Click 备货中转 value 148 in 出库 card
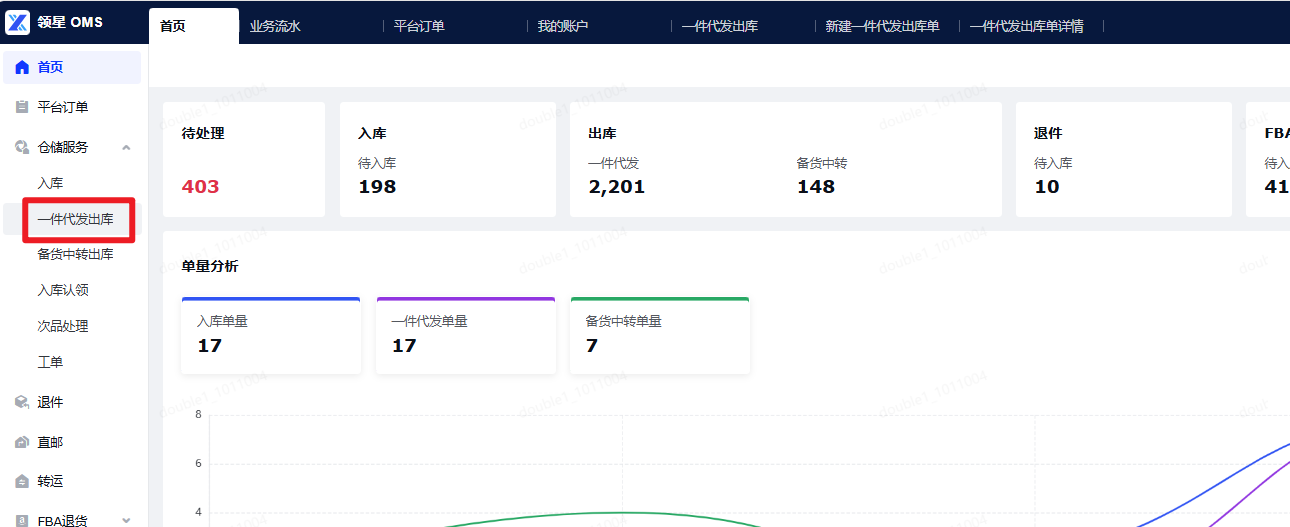The width and height of the screenshot is (1290, 527). (816, 187)
